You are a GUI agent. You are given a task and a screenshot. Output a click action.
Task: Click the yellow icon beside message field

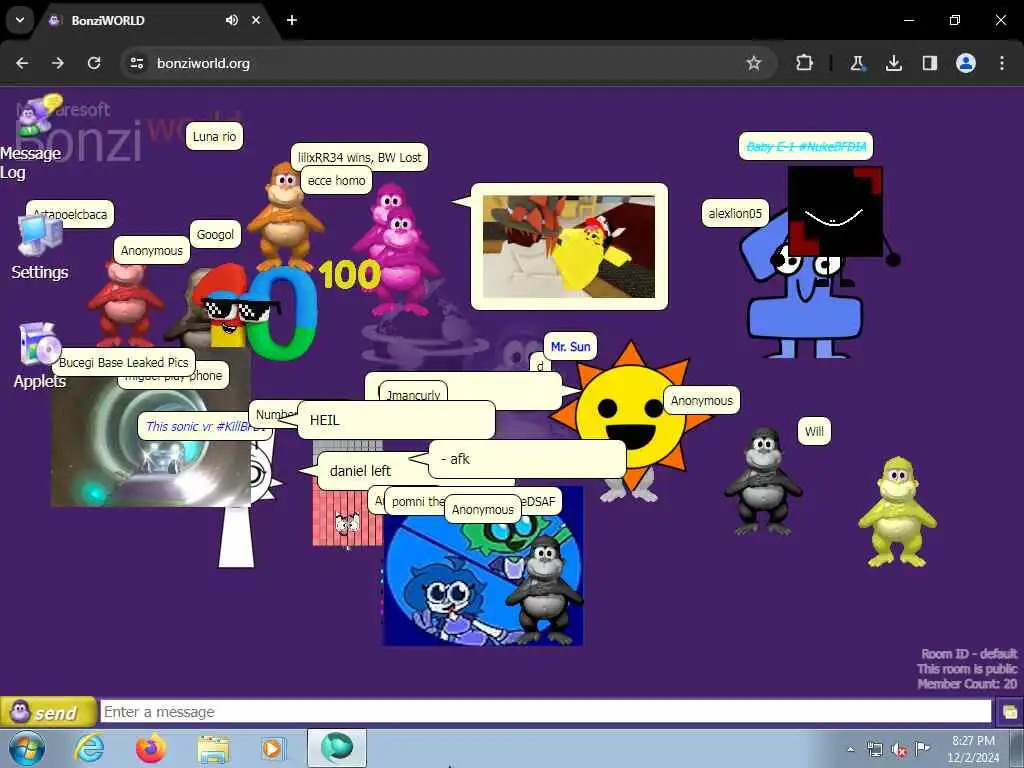[1010, 712]
